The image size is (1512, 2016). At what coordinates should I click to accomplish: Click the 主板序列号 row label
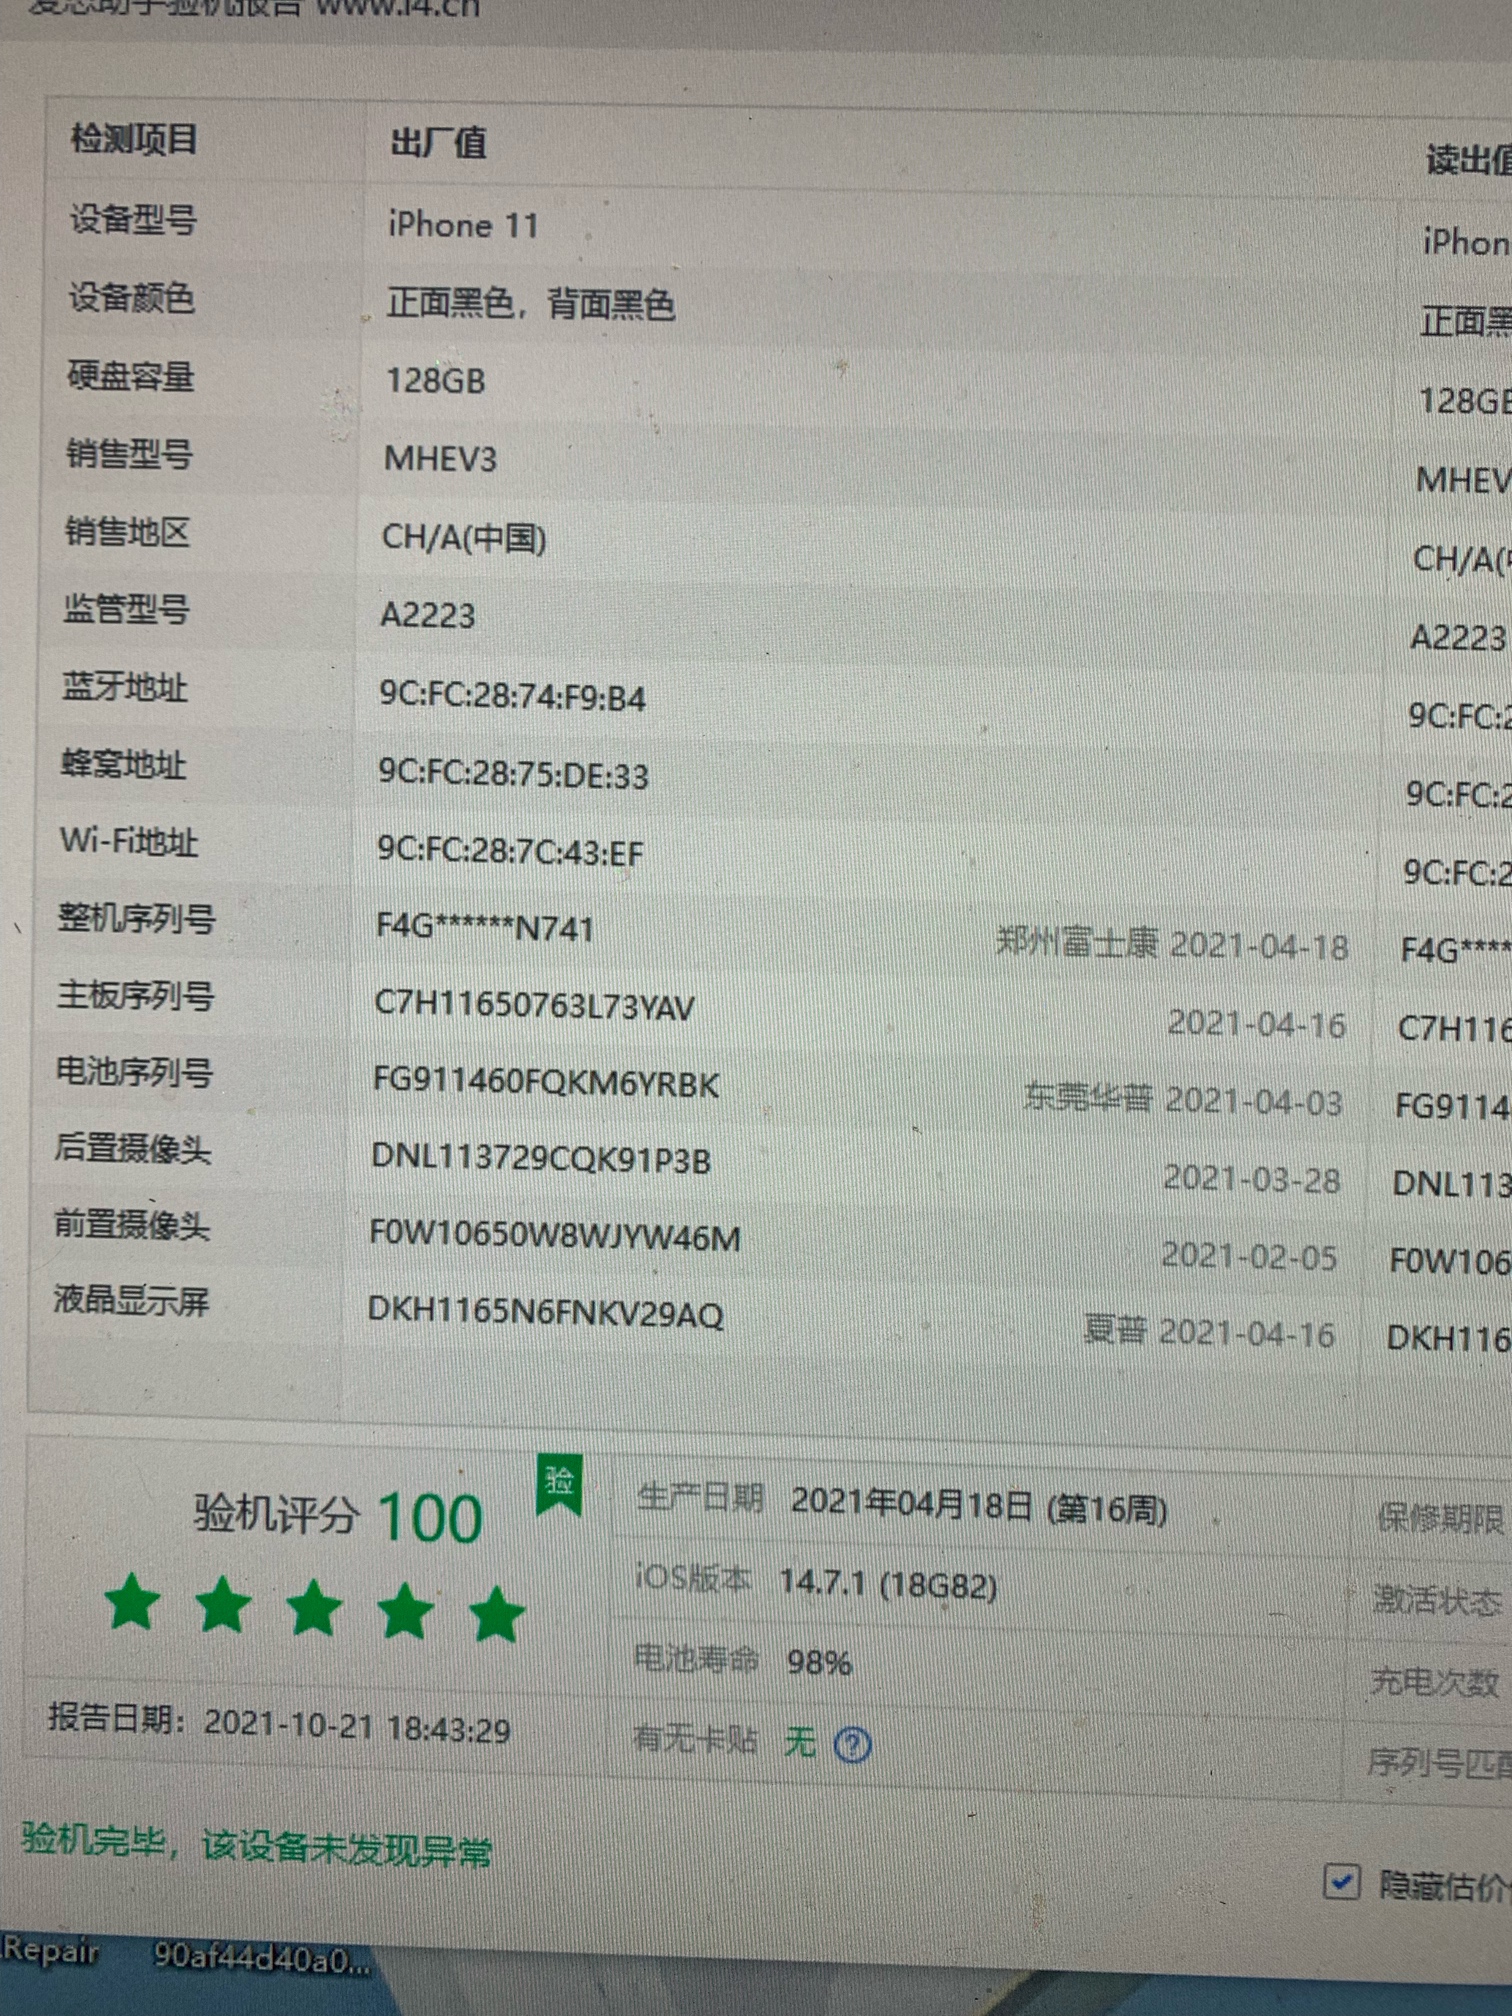[135, 996]
